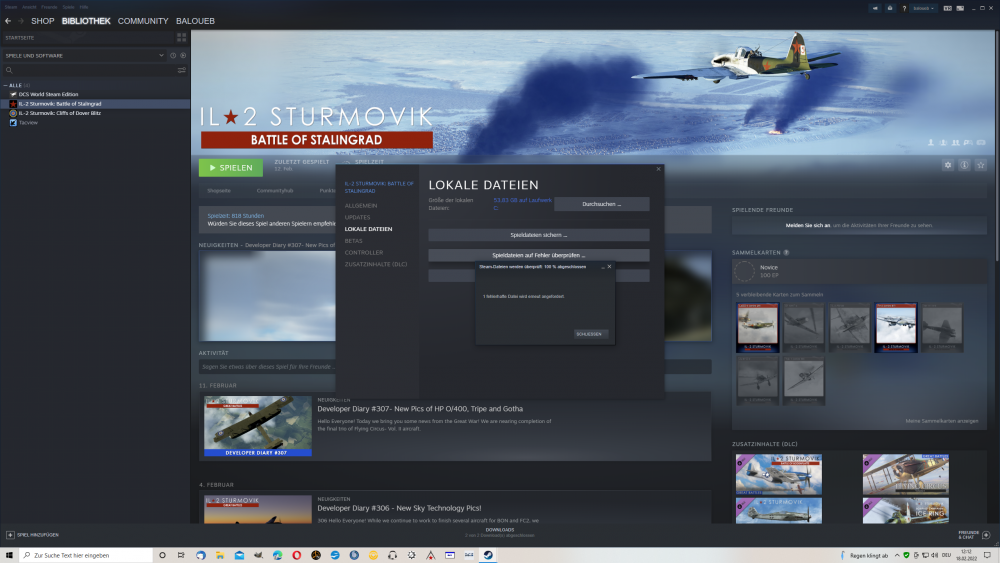Add a game plus icon
The height and width of the screenshot is (563, 1000).
point(10,535)
